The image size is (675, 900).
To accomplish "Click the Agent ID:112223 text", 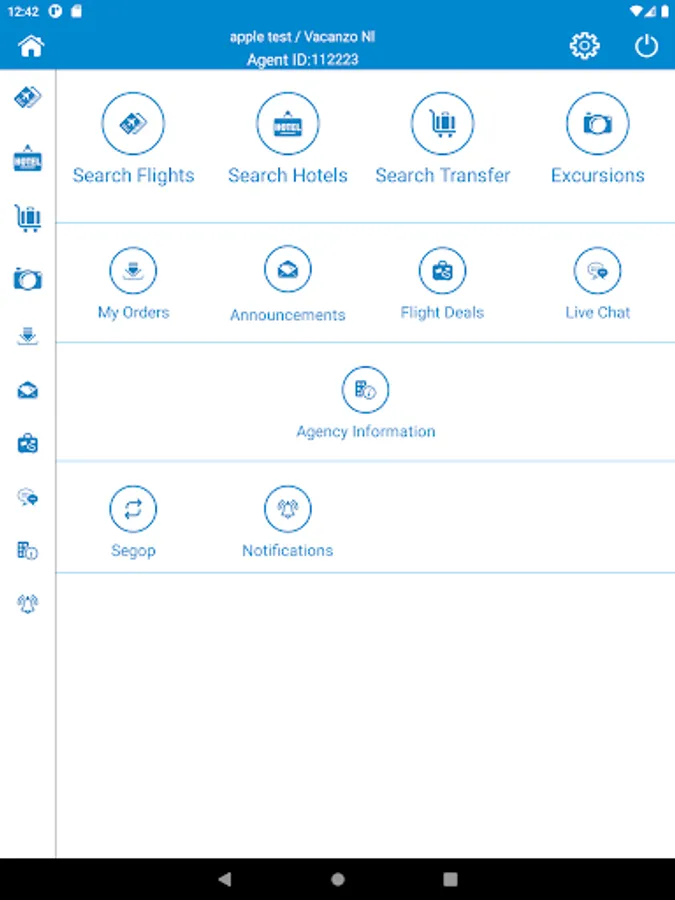I will [x=302, y=60].
